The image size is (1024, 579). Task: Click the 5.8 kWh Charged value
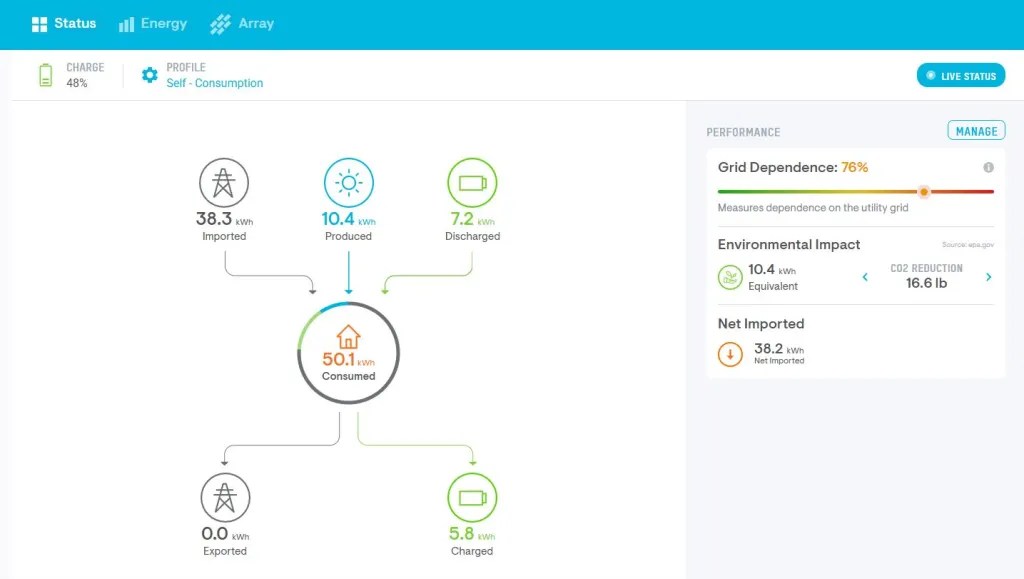472,534
